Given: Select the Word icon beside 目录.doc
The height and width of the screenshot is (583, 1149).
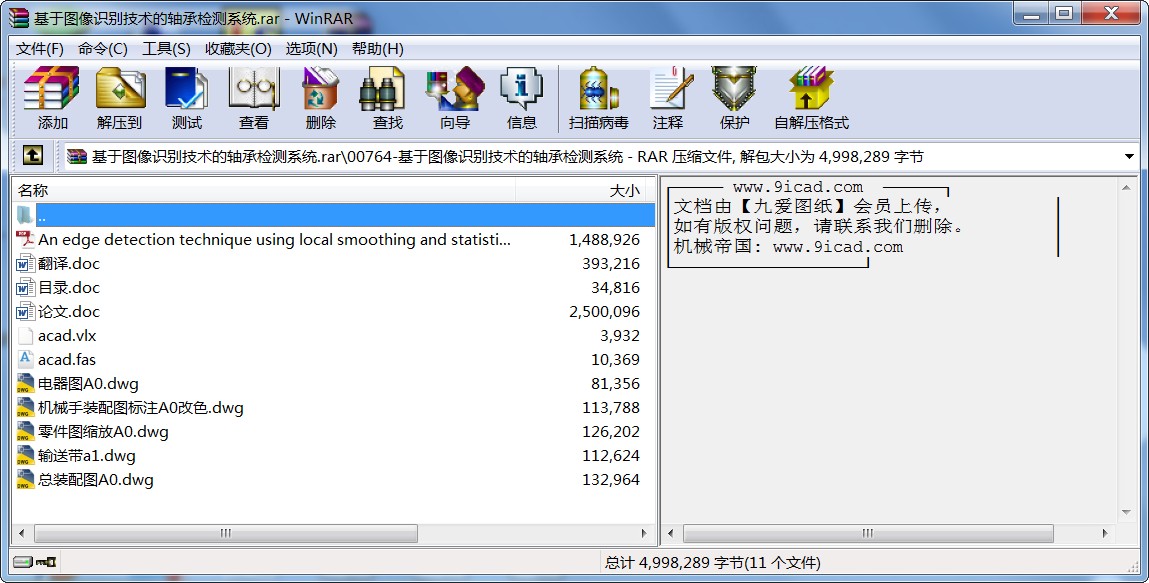Looking at the screenshot, I should [x=25, y=288].
